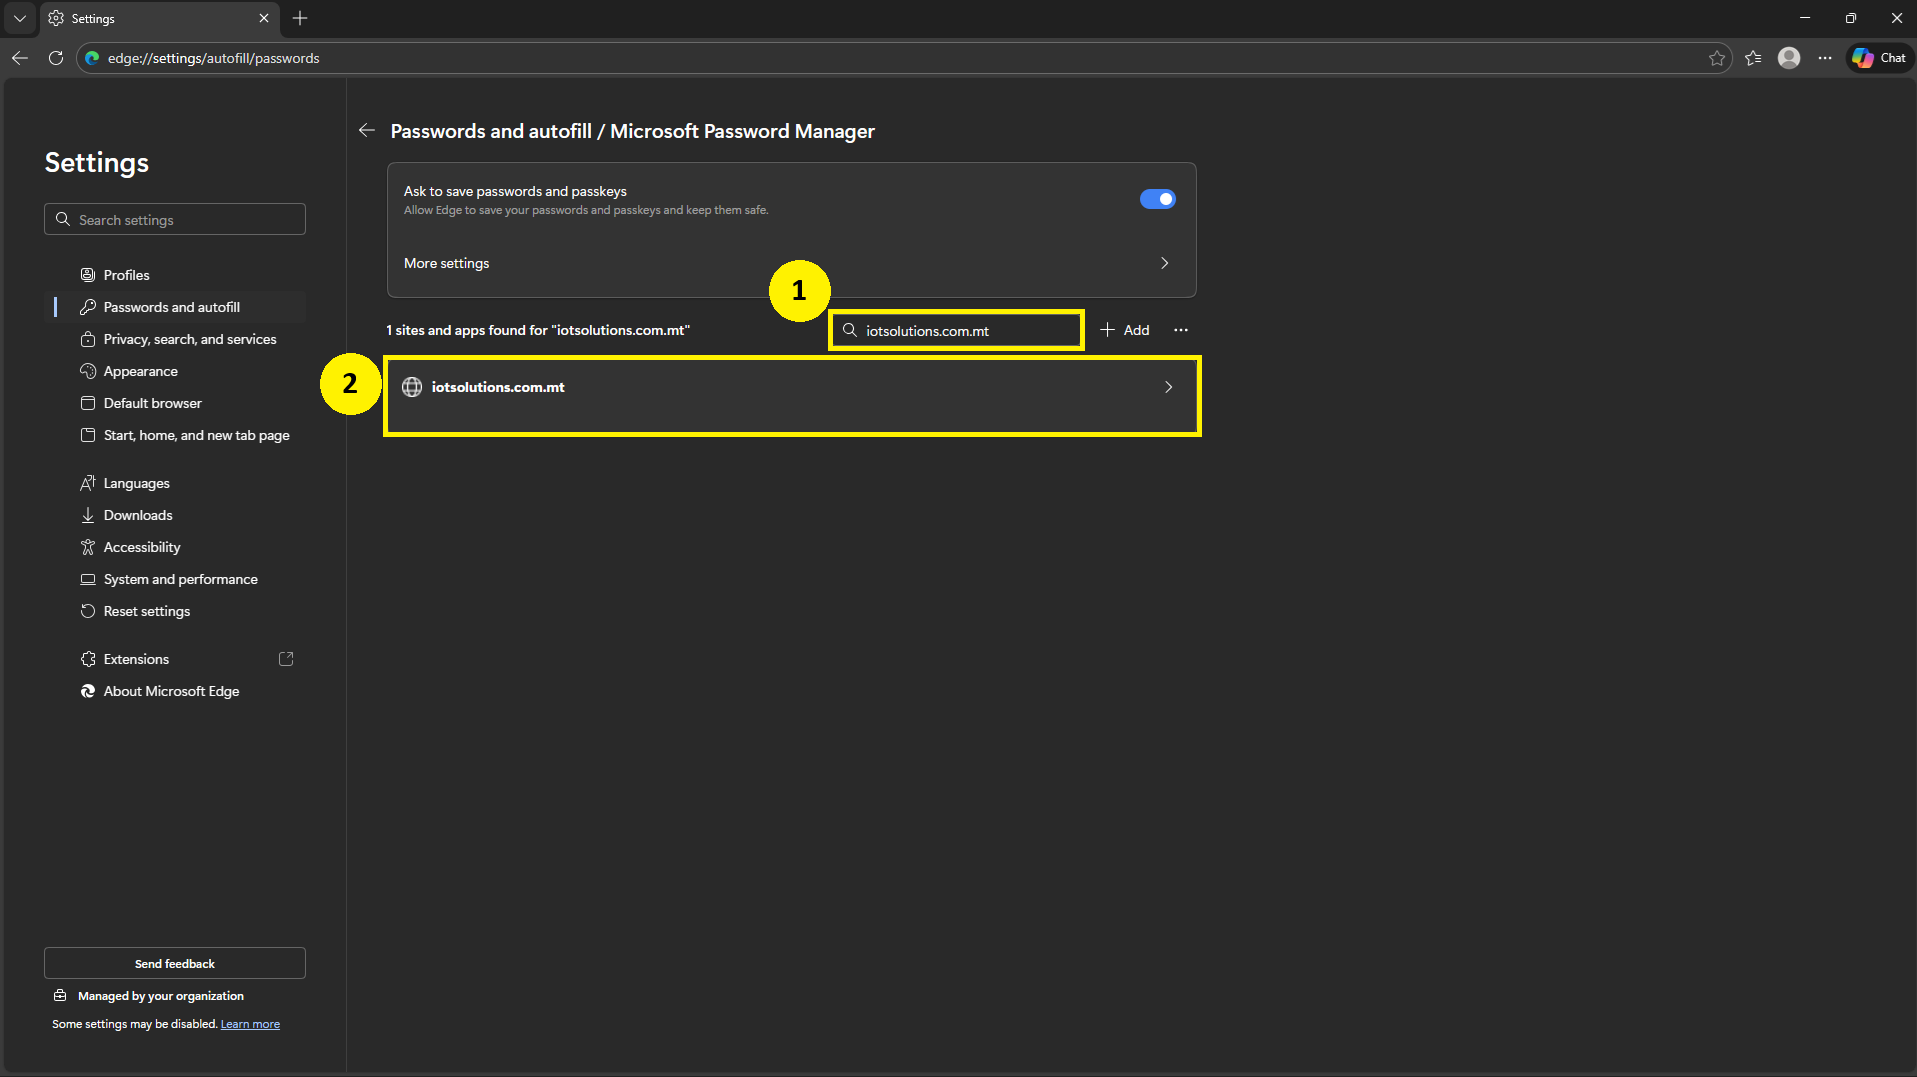Open the Favorites list icon
Screen dimensions: 1917x1077
tap(1753, 58)
